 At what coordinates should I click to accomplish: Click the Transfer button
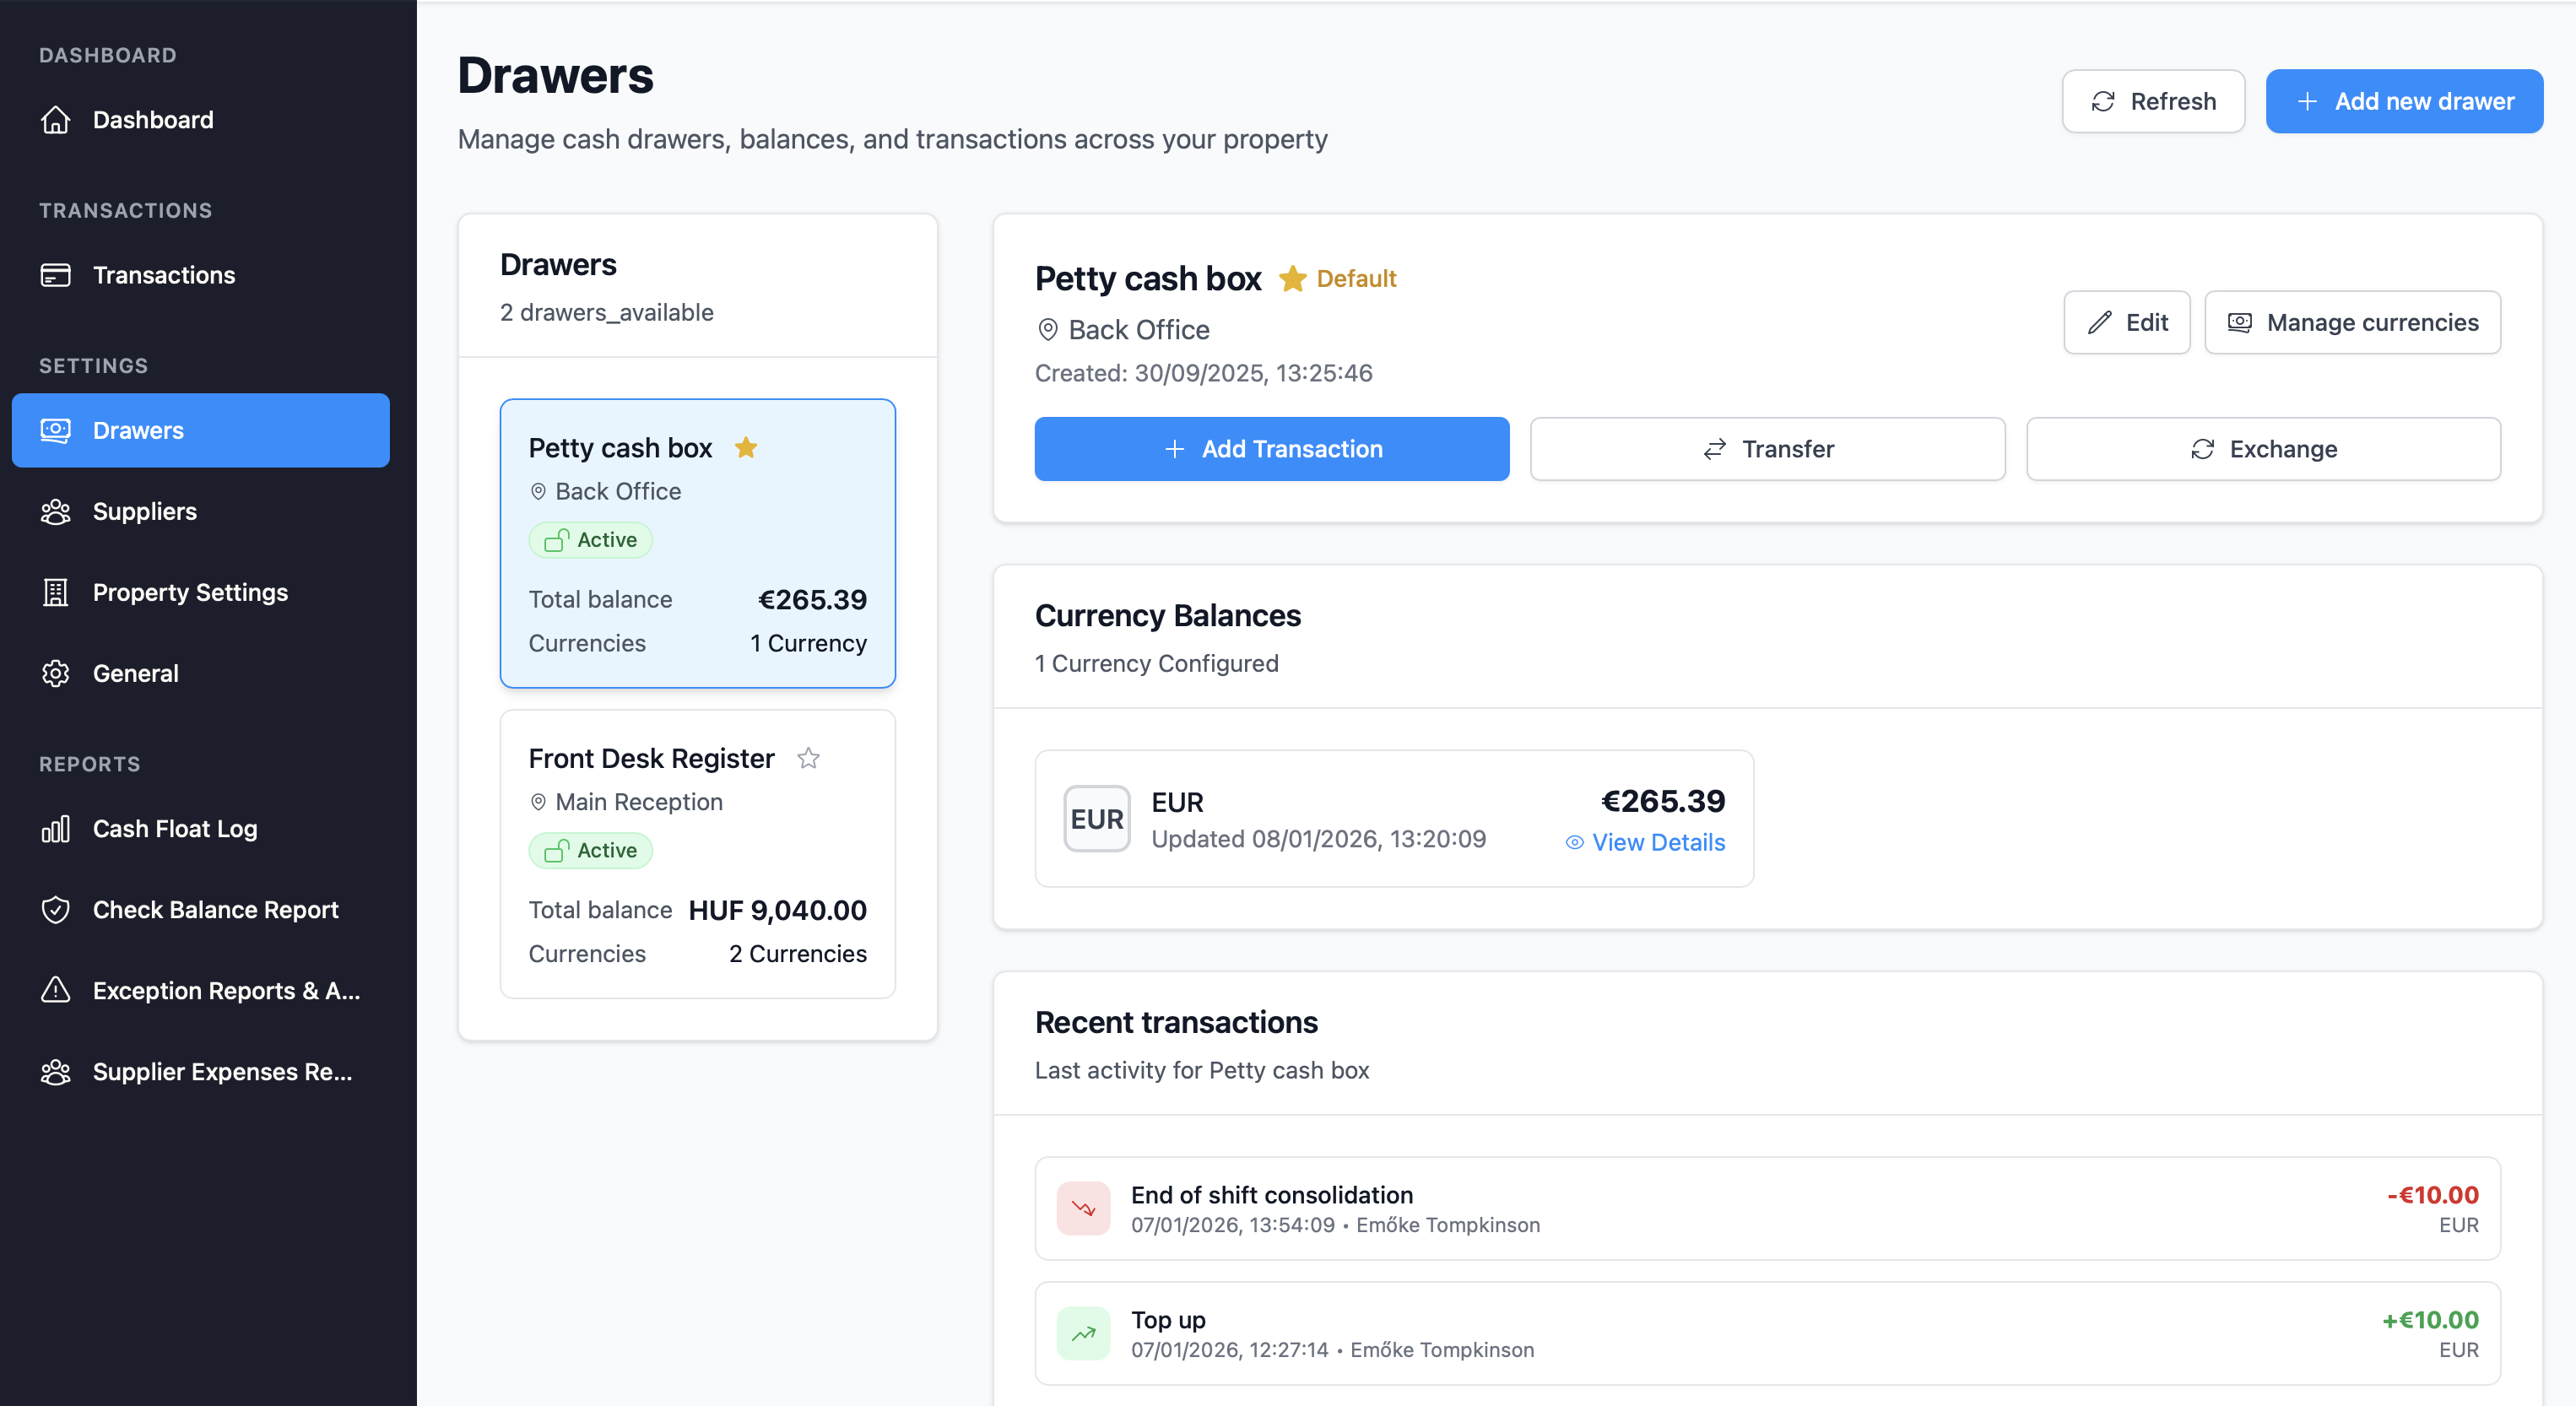pos(1767,449)
